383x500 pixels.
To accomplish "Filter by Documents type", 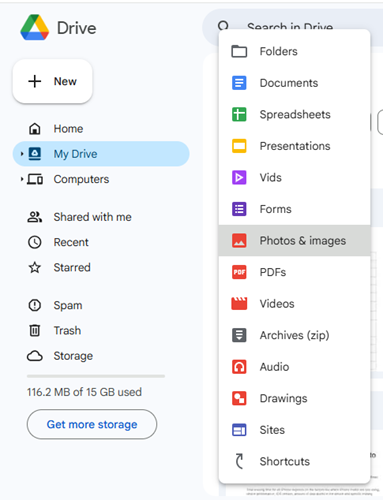I will click(x=294, y=83).
